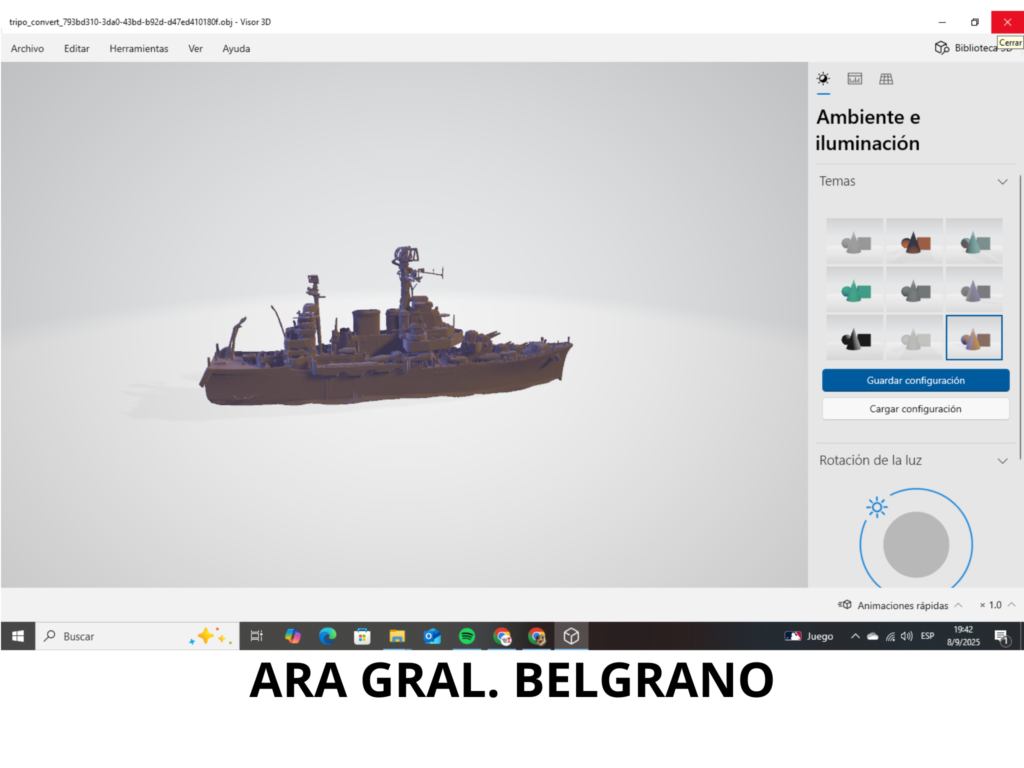Click the Cargar configuración button
This screenshot has width=1024, height=768.
click(x=916, y=409)
